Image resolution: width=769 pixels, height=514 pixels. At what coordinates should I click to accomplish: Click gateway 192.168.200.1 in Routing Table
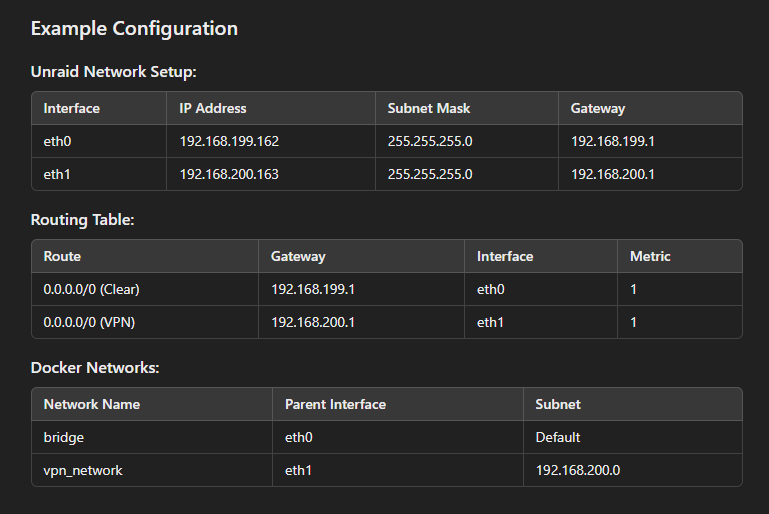[x=313, y=322]
